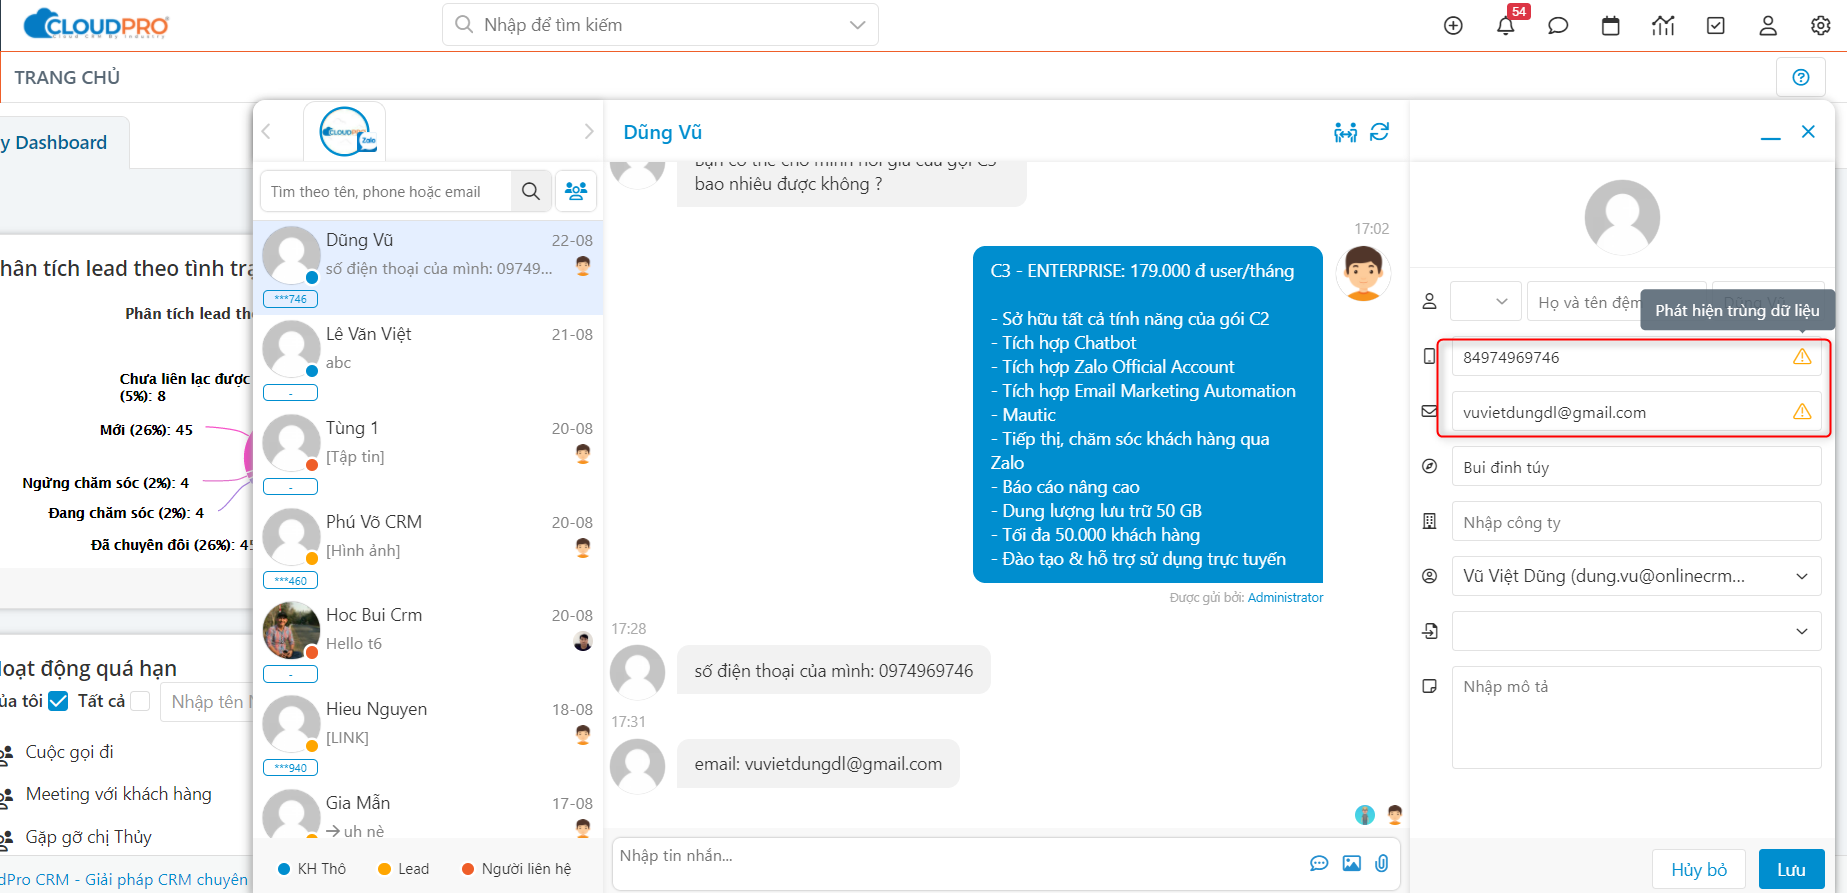Click the CloudPro logo
1847x893 pixels.
(96, 24)
